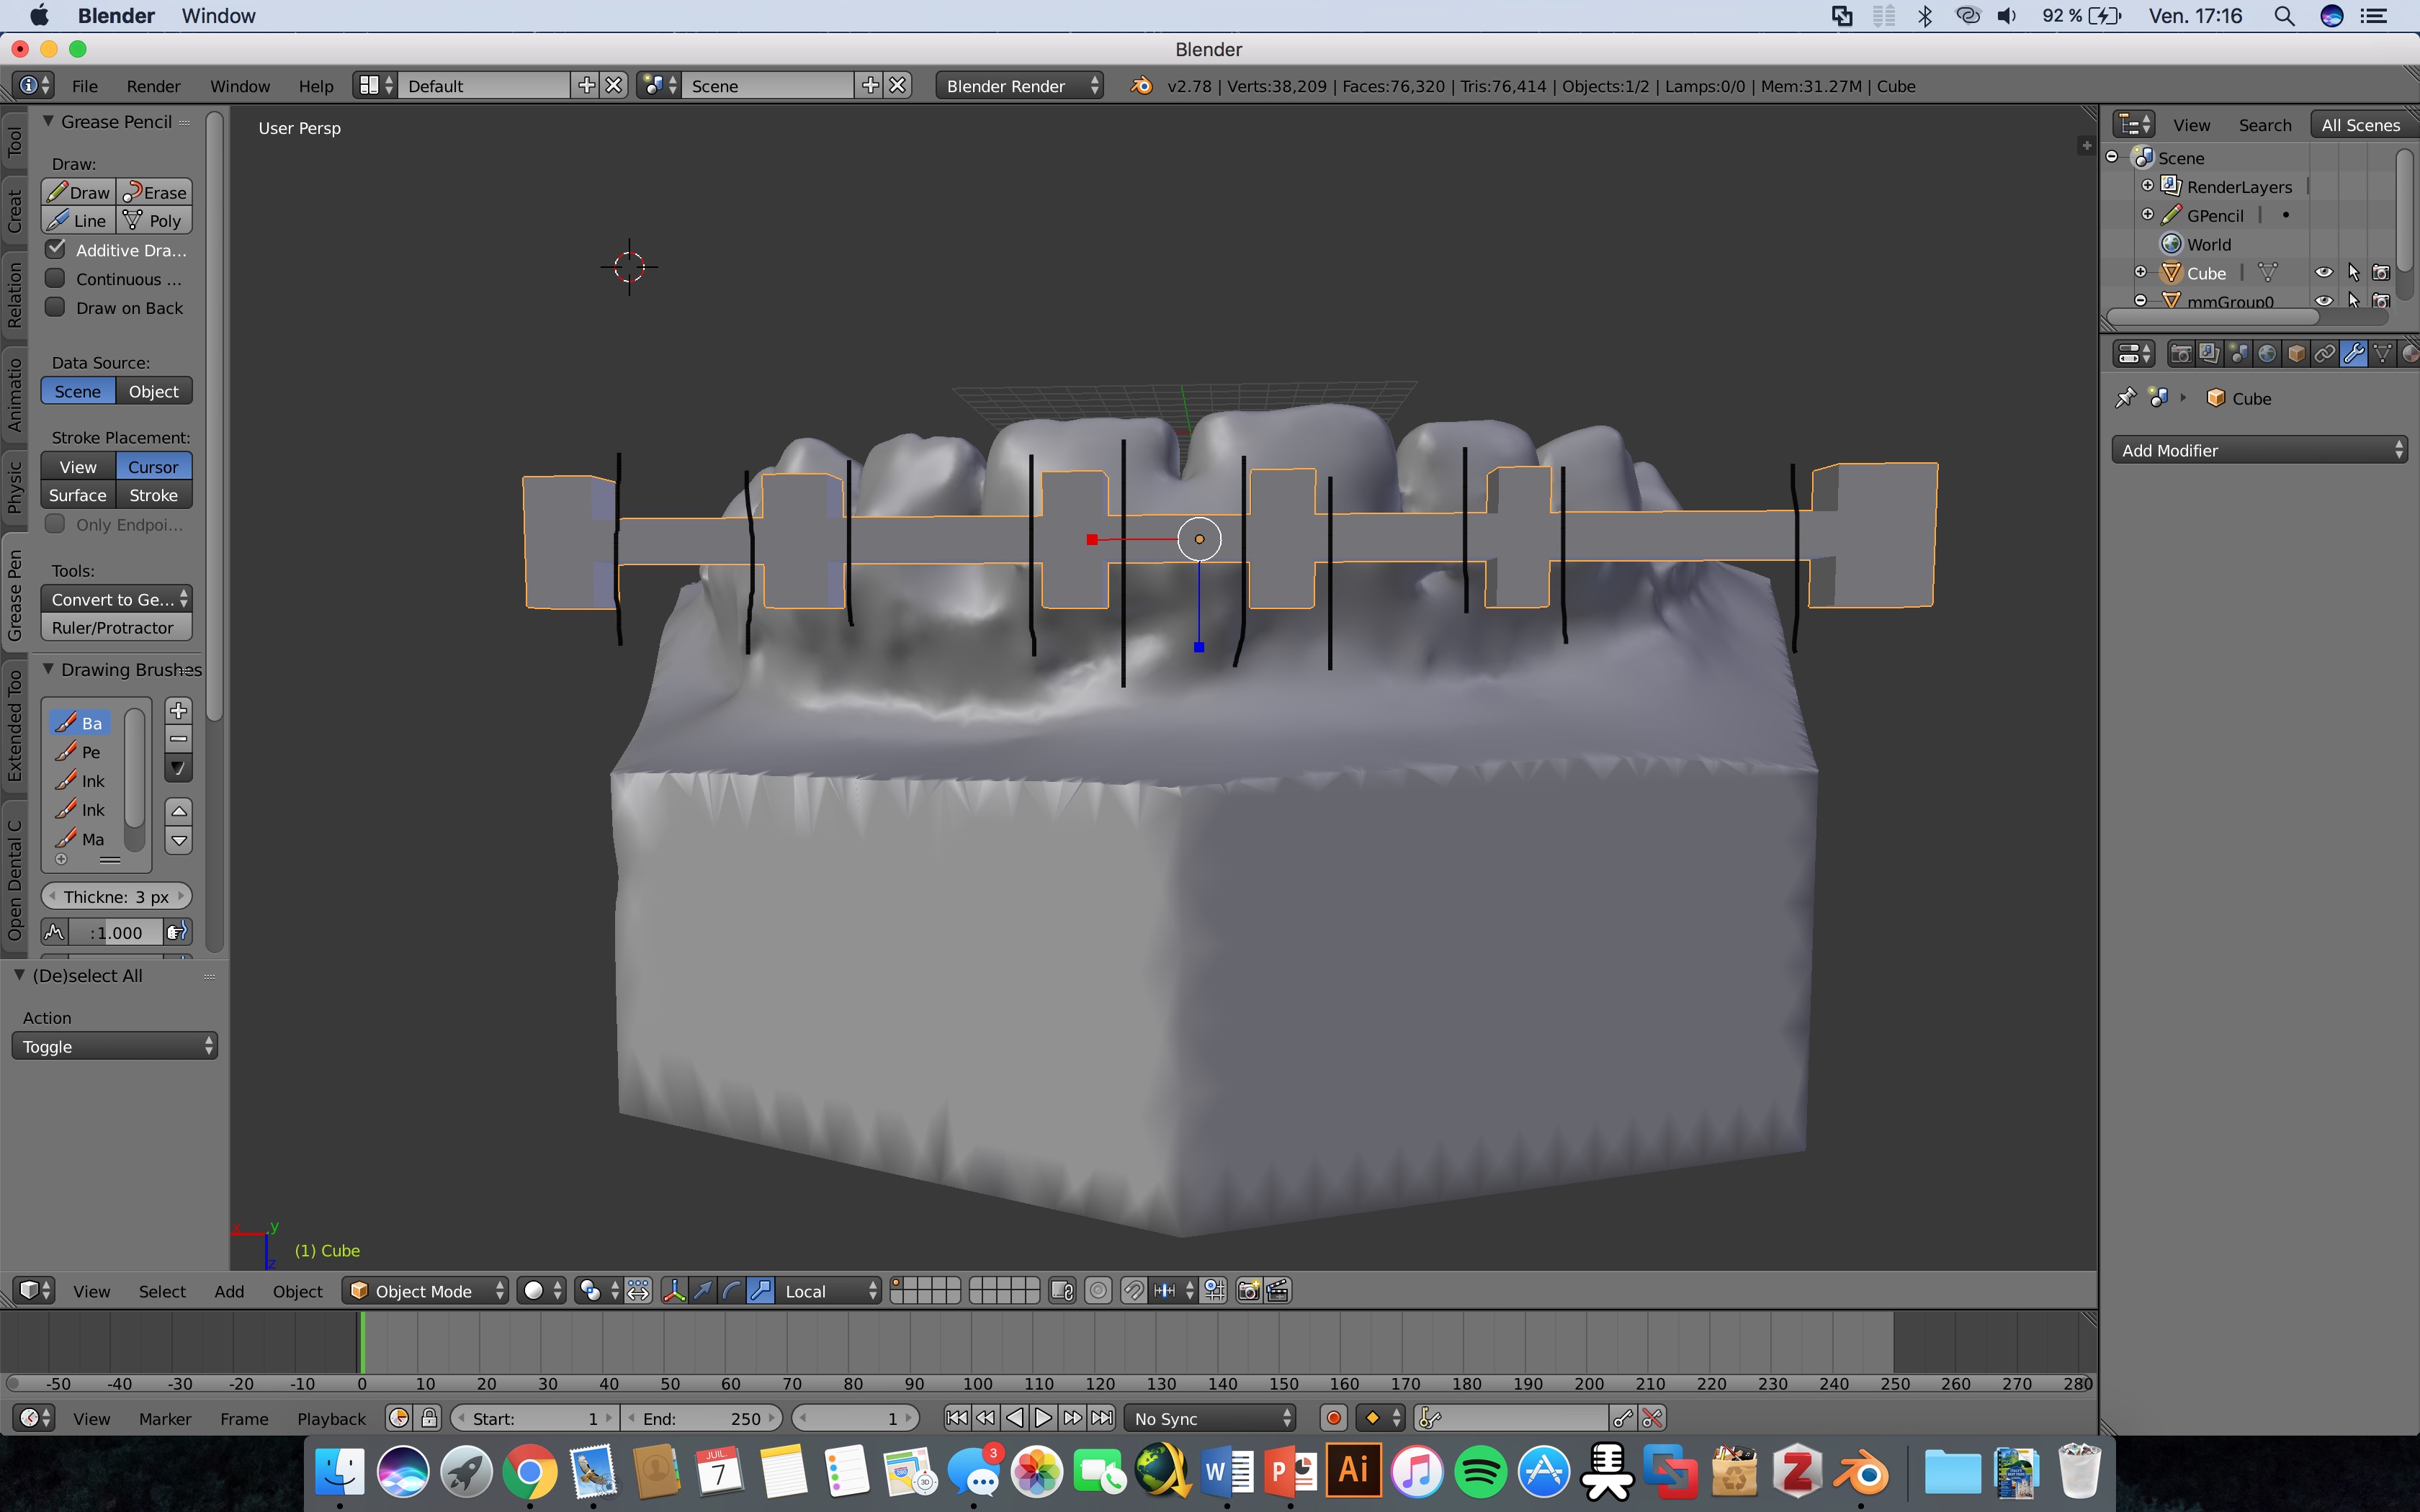Open Constraints properties tab chain icon

2325,354
